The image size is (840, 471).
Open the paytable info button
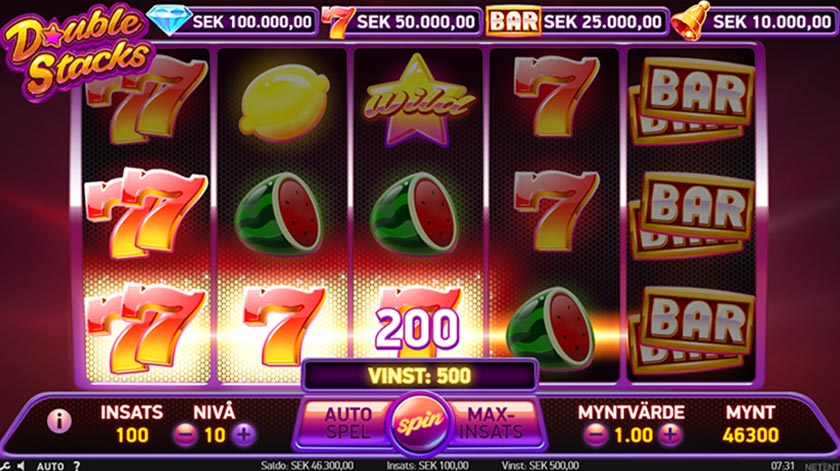[59, 421]
